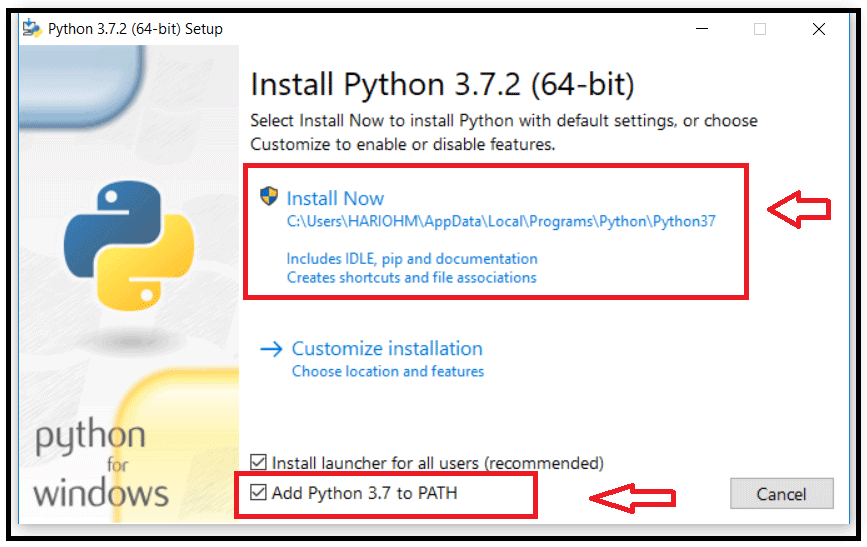Close the Python Setup window
The width and height of the screenshot is (867, 547).
pyautogui.click(x=819, y=29)
